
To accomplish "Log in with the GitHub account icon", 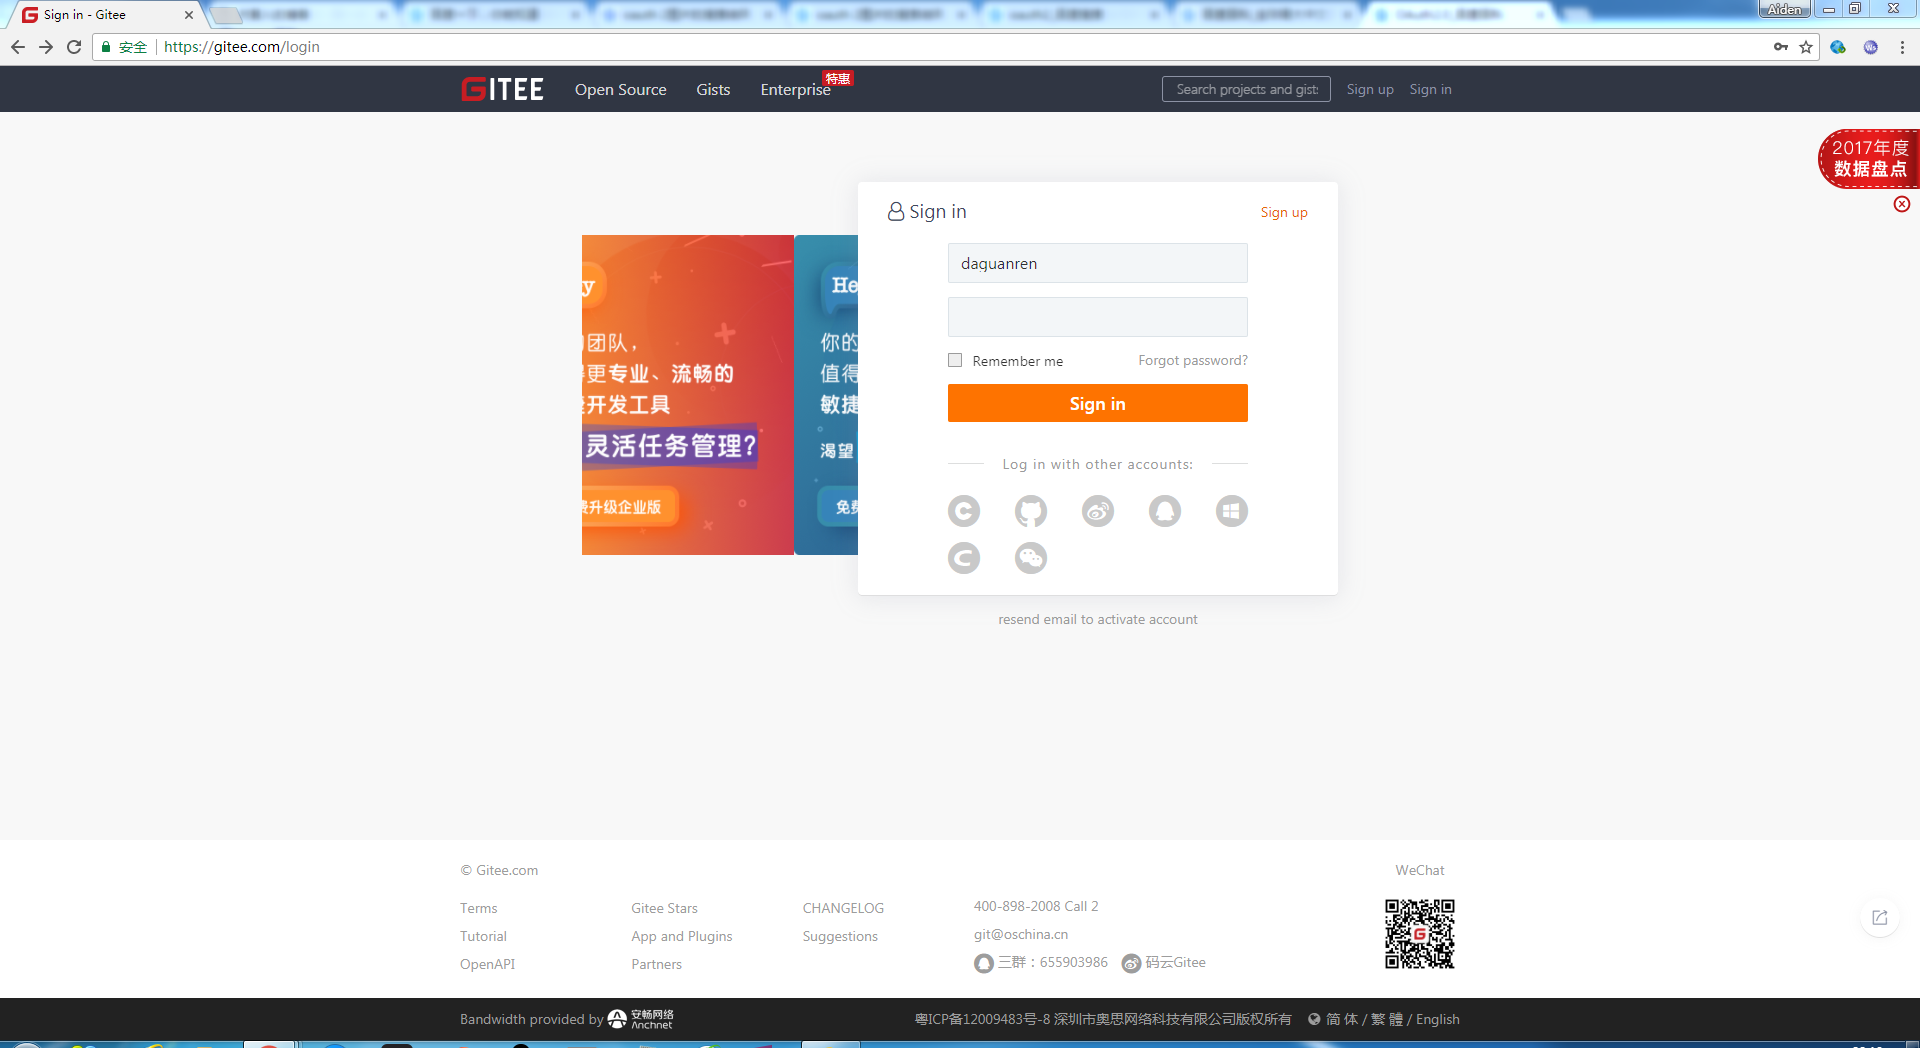I will tap(1031, 511).
